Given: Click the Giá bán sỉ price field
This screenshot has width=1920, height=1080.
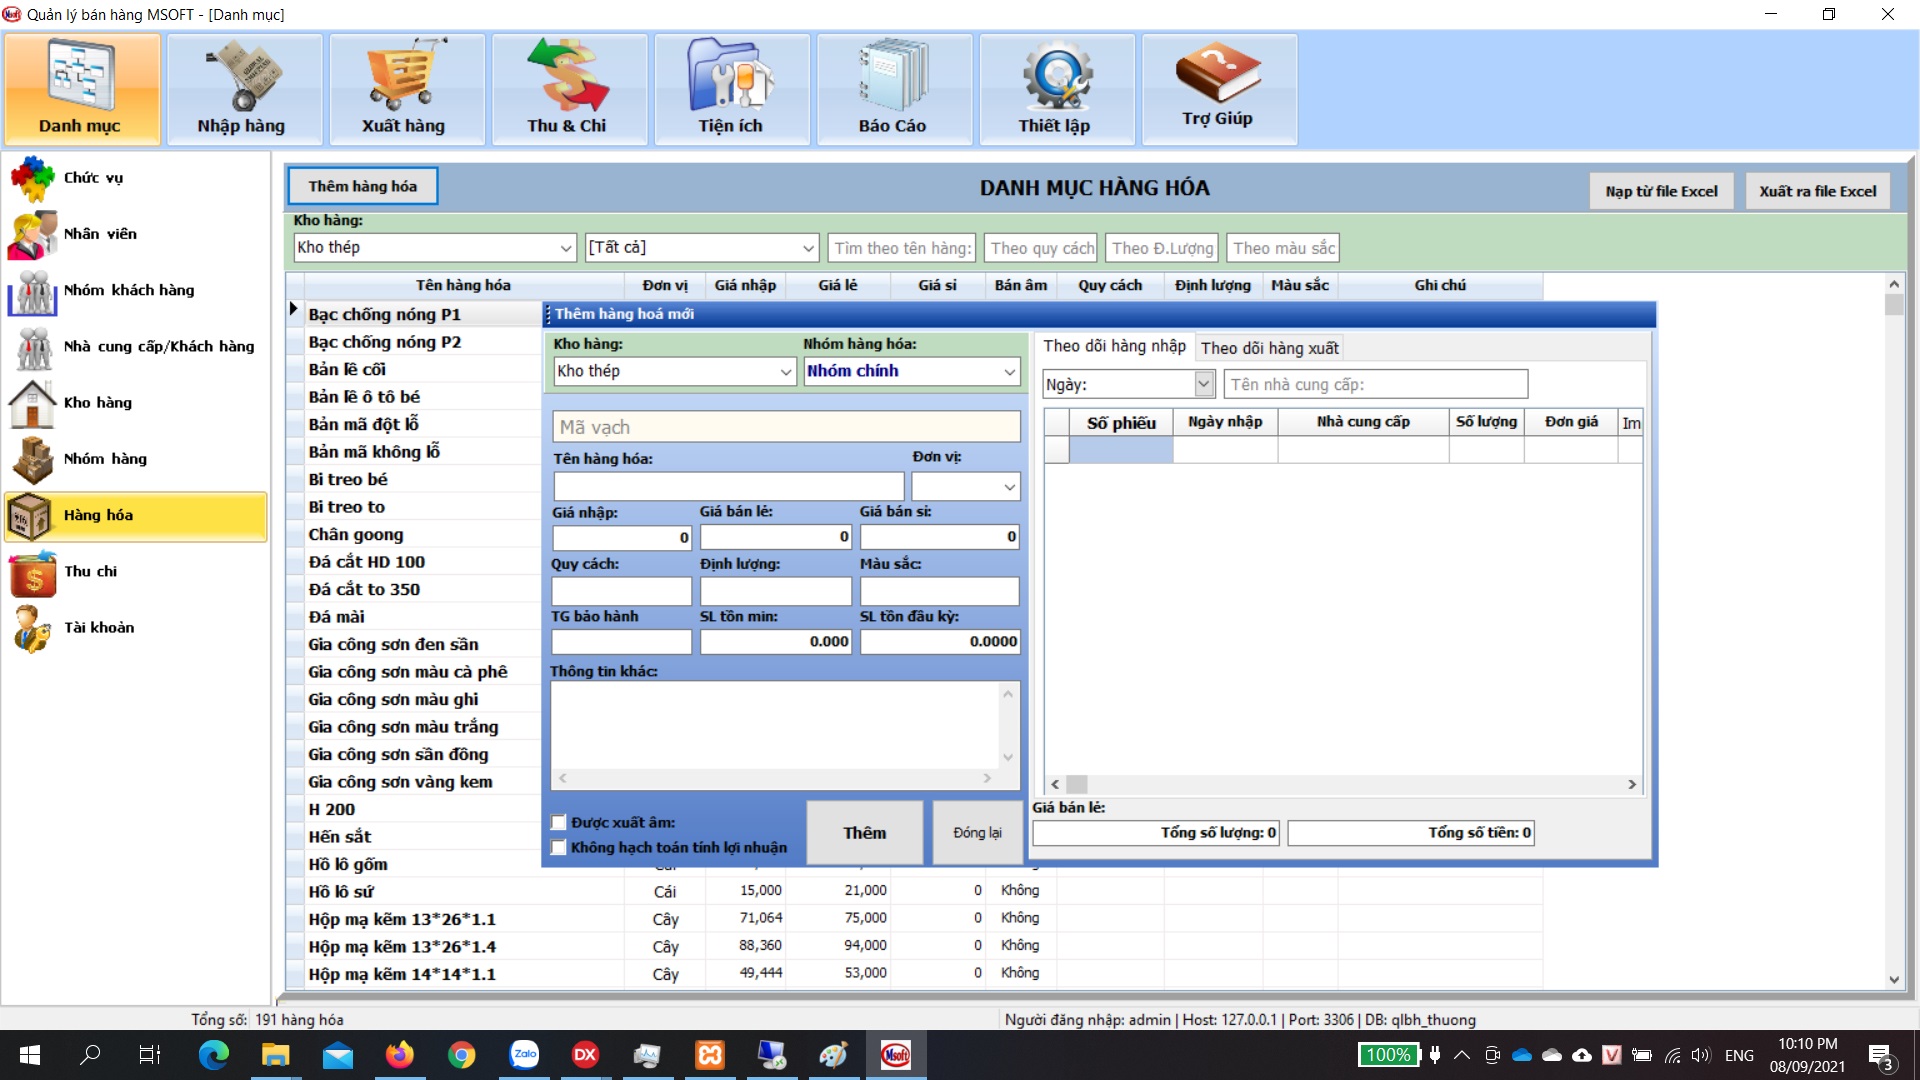Looking at the screenshot, I should tap(940, 537).
